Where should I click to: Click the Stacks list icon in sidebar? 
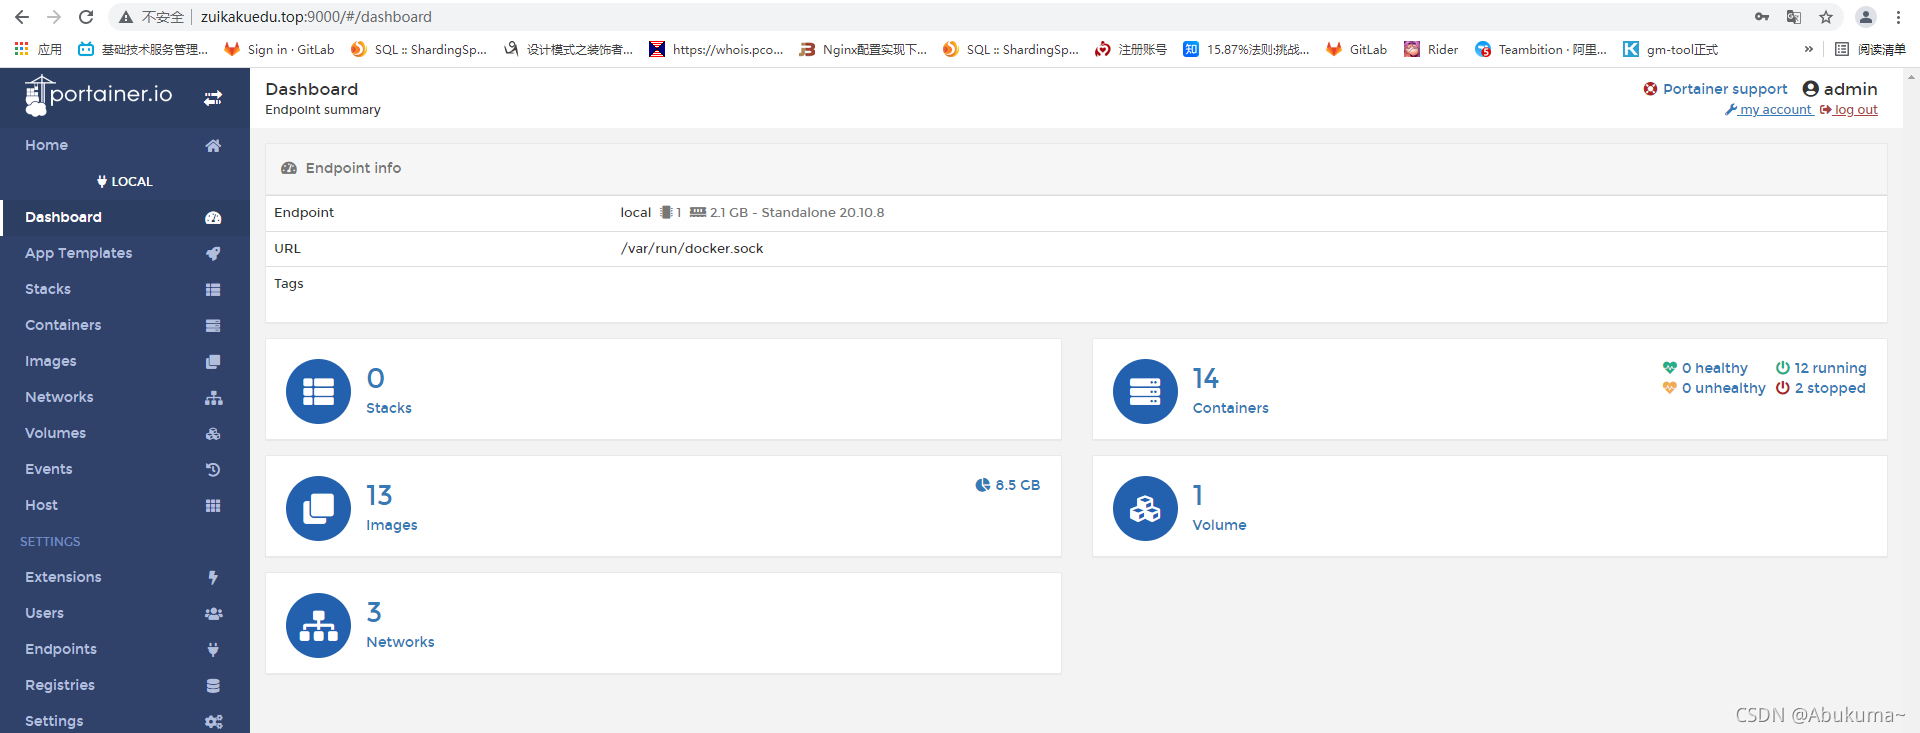[213, 290]
